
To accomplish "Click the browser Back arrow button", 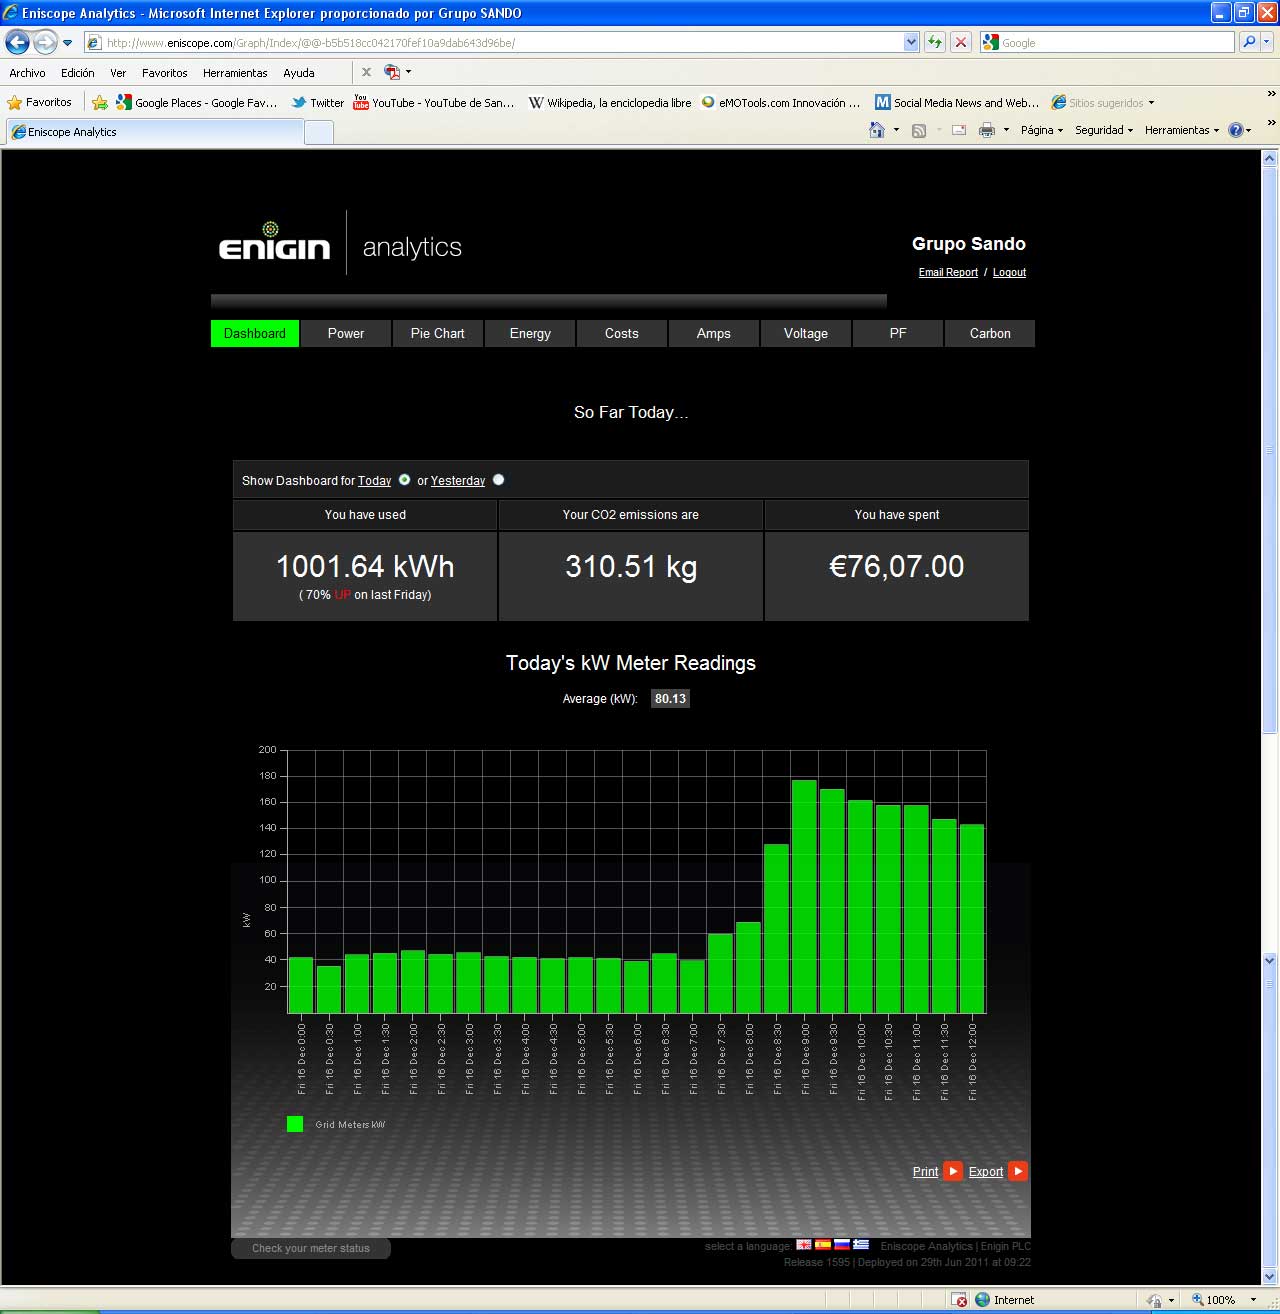I will click(x=17, y=42).
